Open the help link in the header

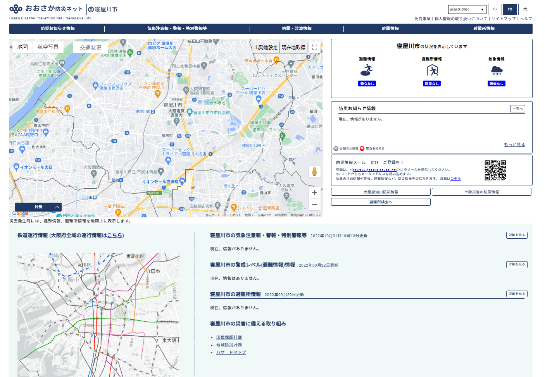526,19
